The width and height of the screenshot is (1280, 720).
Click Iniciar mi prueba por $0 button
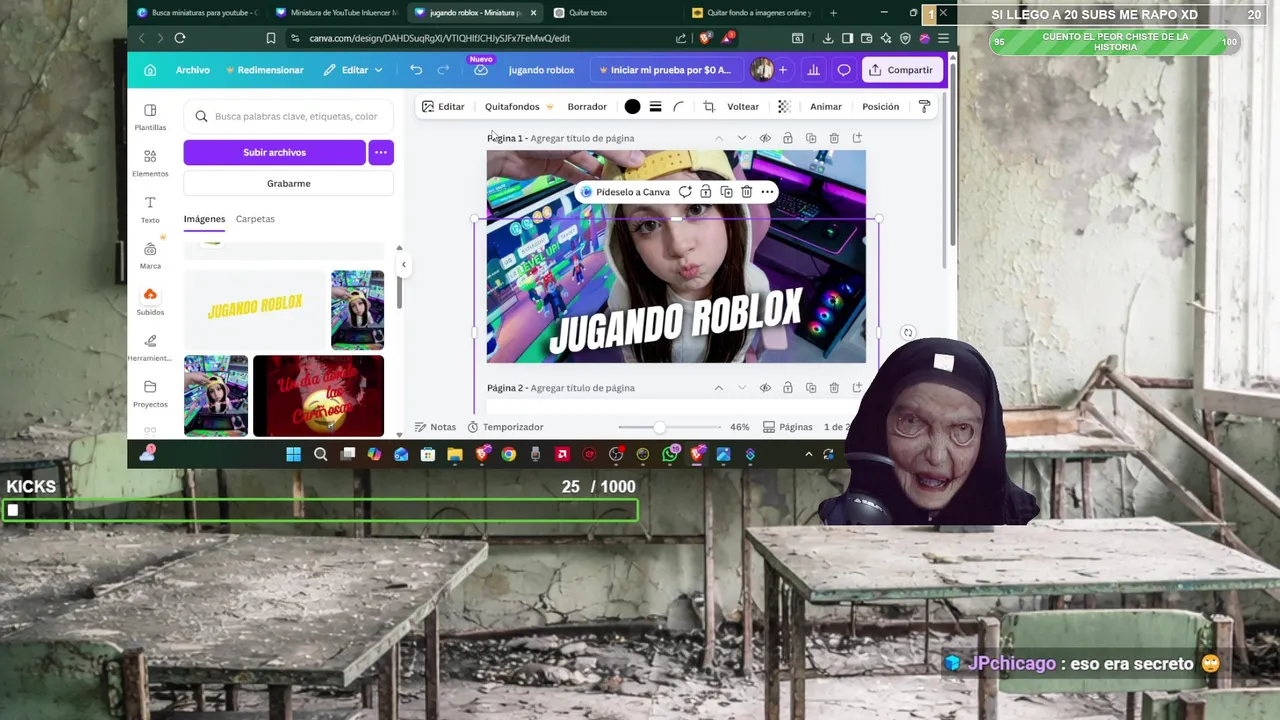664,70
